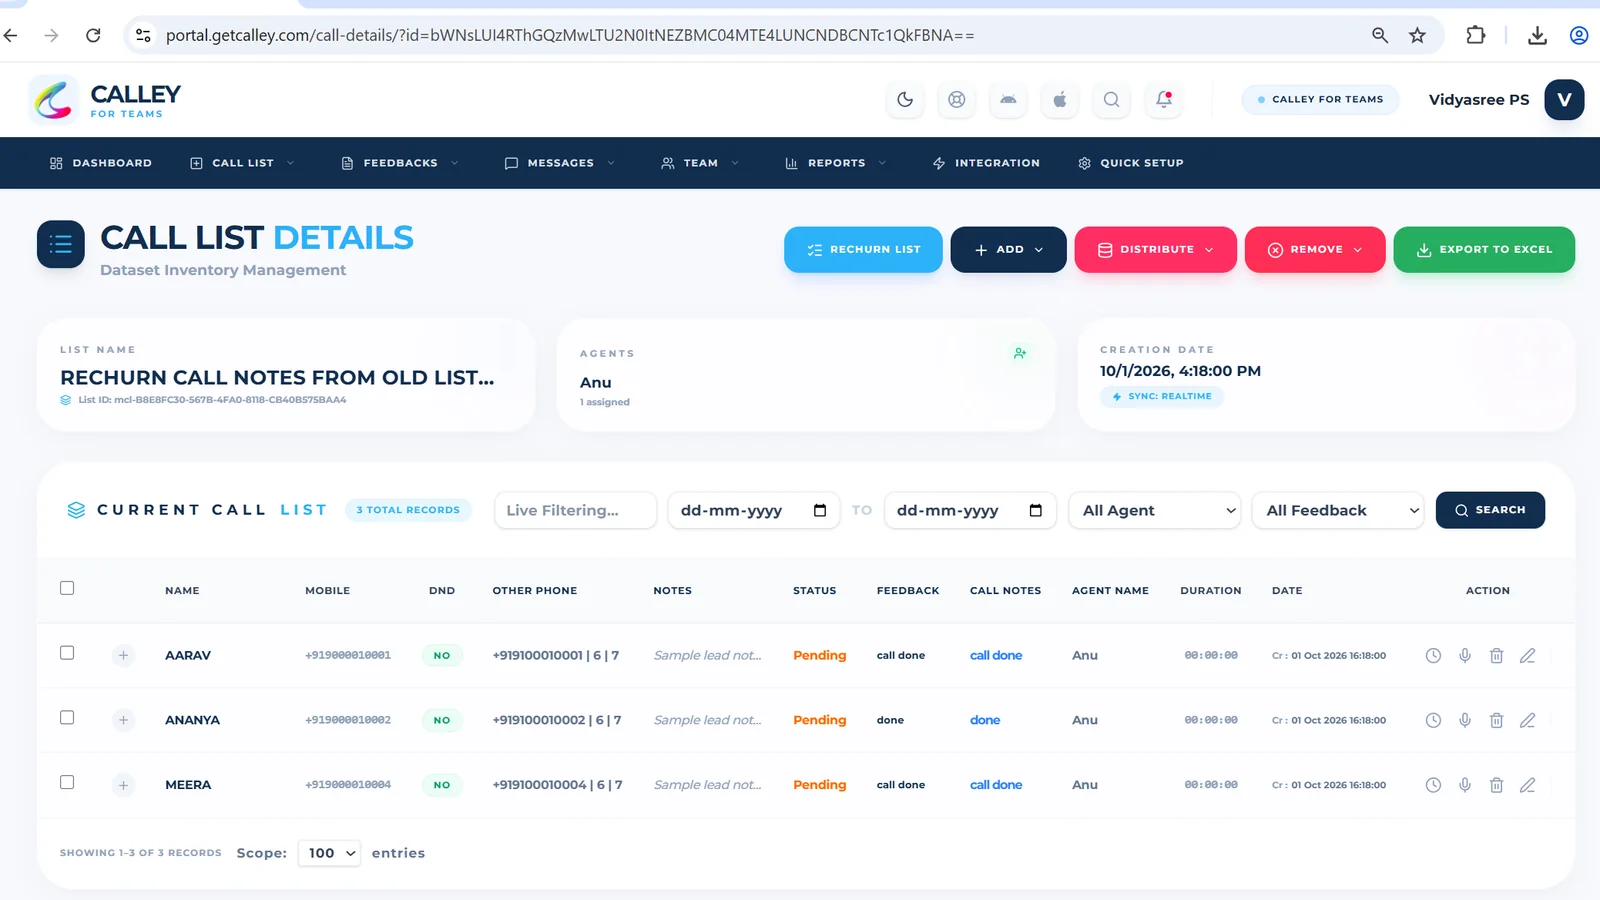The width and height of the screenshot is (1600, 900).
Task: Tick the select-all header checkbox
Action: (67, 588)
